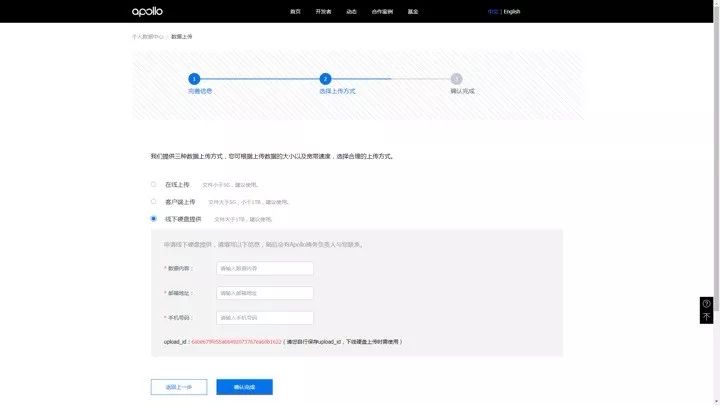Click step 3 circle 确认完成

(456, 79)
